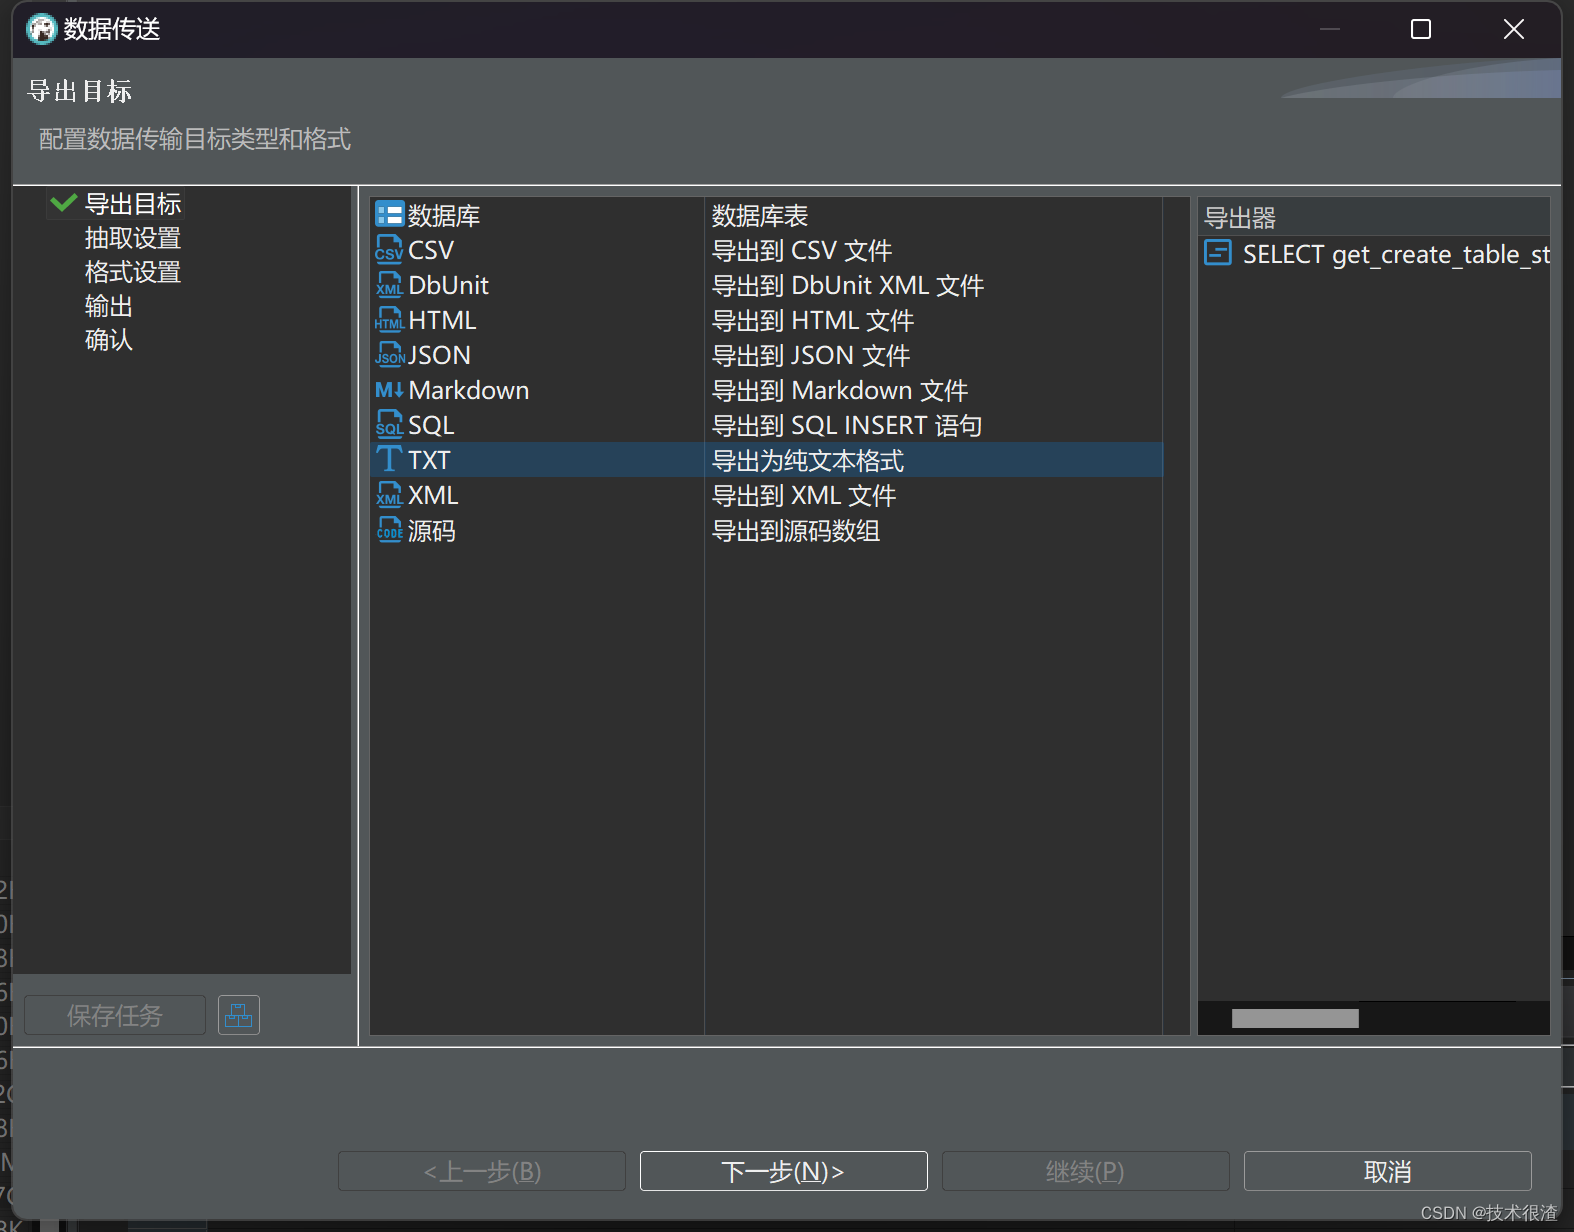
Task: Select the 导出目标 step
Action: tap(133, 204)
